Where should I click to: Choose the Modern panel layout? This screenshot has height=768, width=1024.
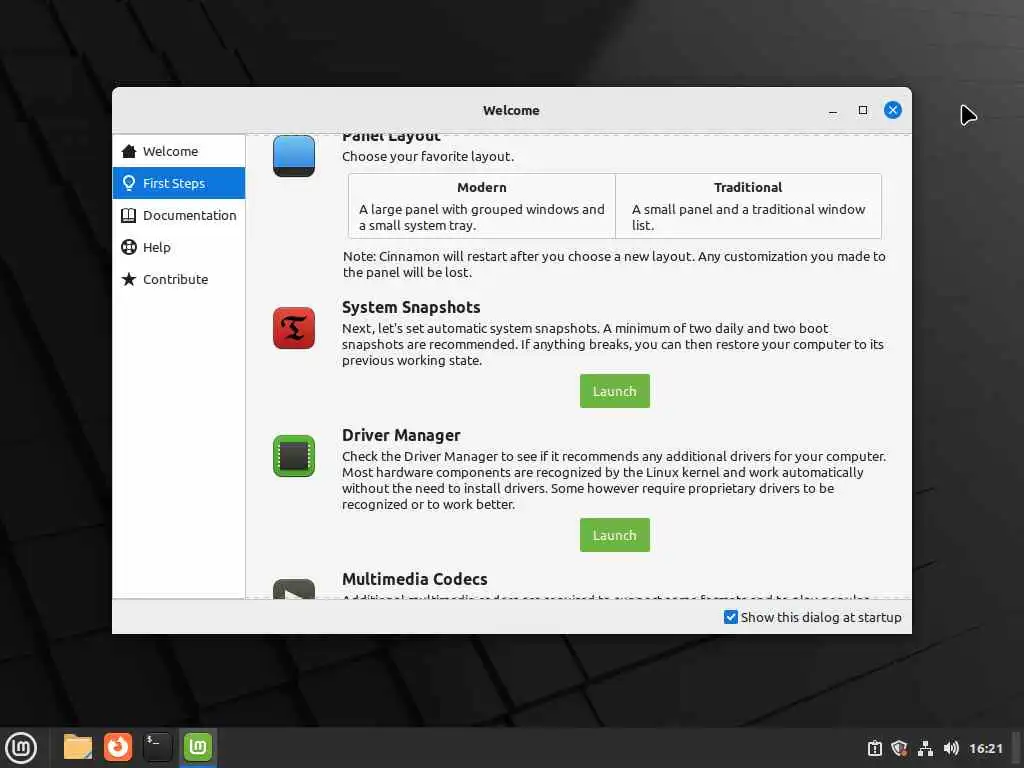point(482,206)
